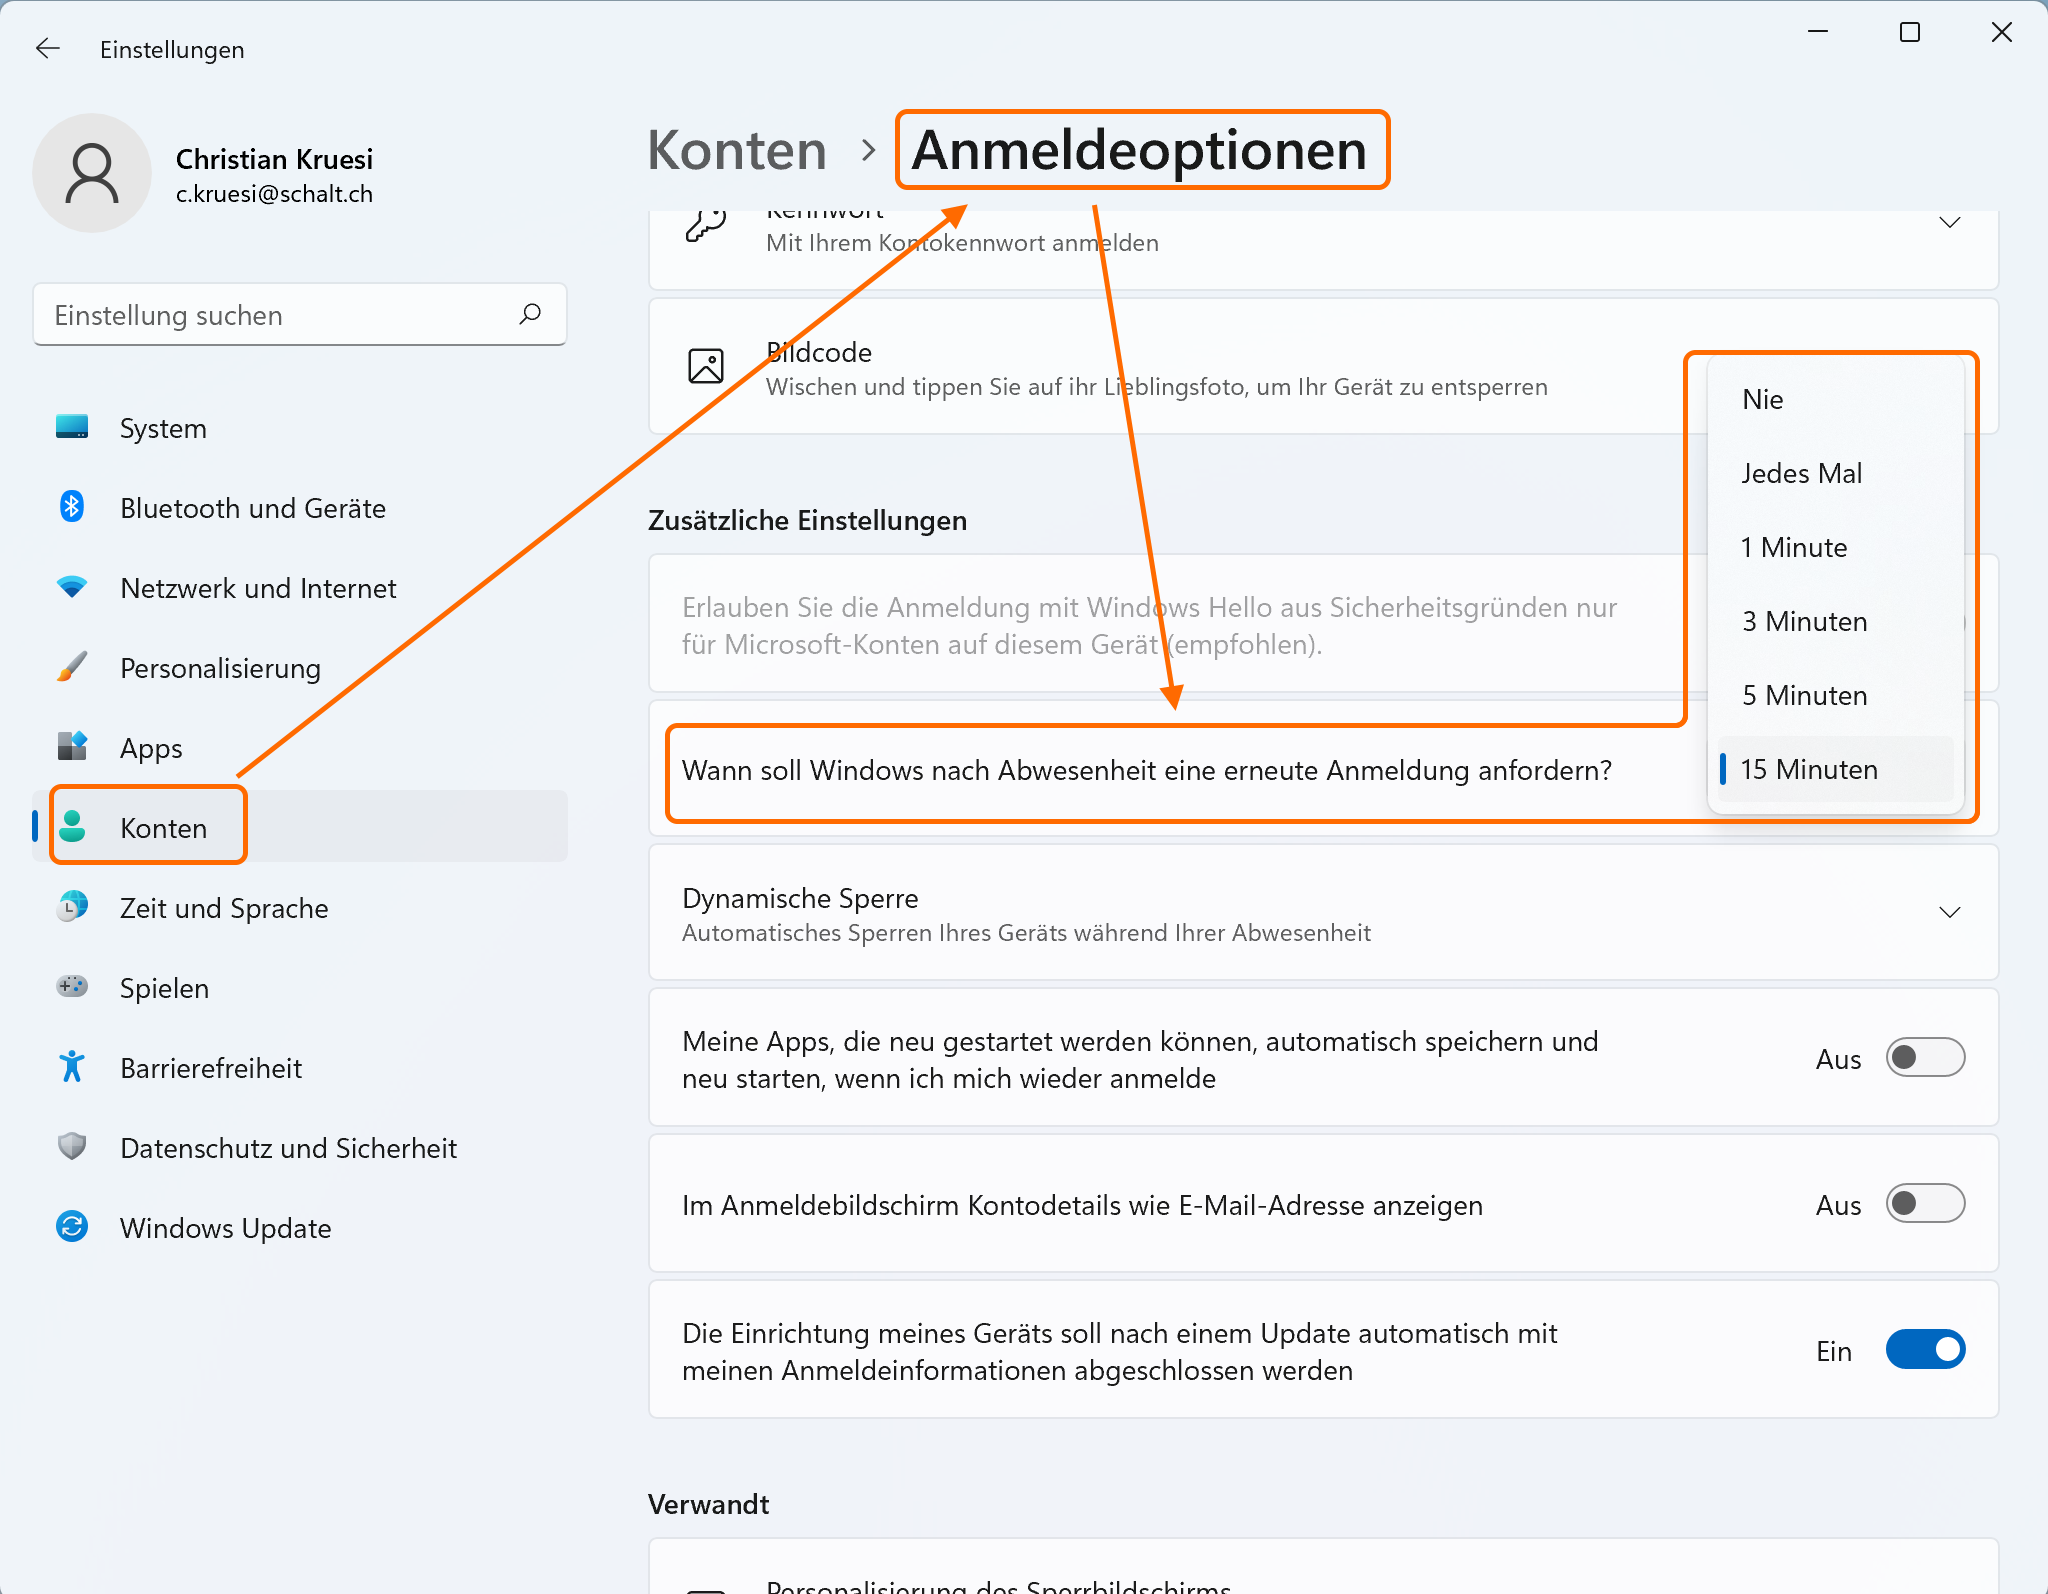Click the Windows Update refresh icon
The width and height of the screenshot is (2048, 1594).
[x=72, y=1227]
